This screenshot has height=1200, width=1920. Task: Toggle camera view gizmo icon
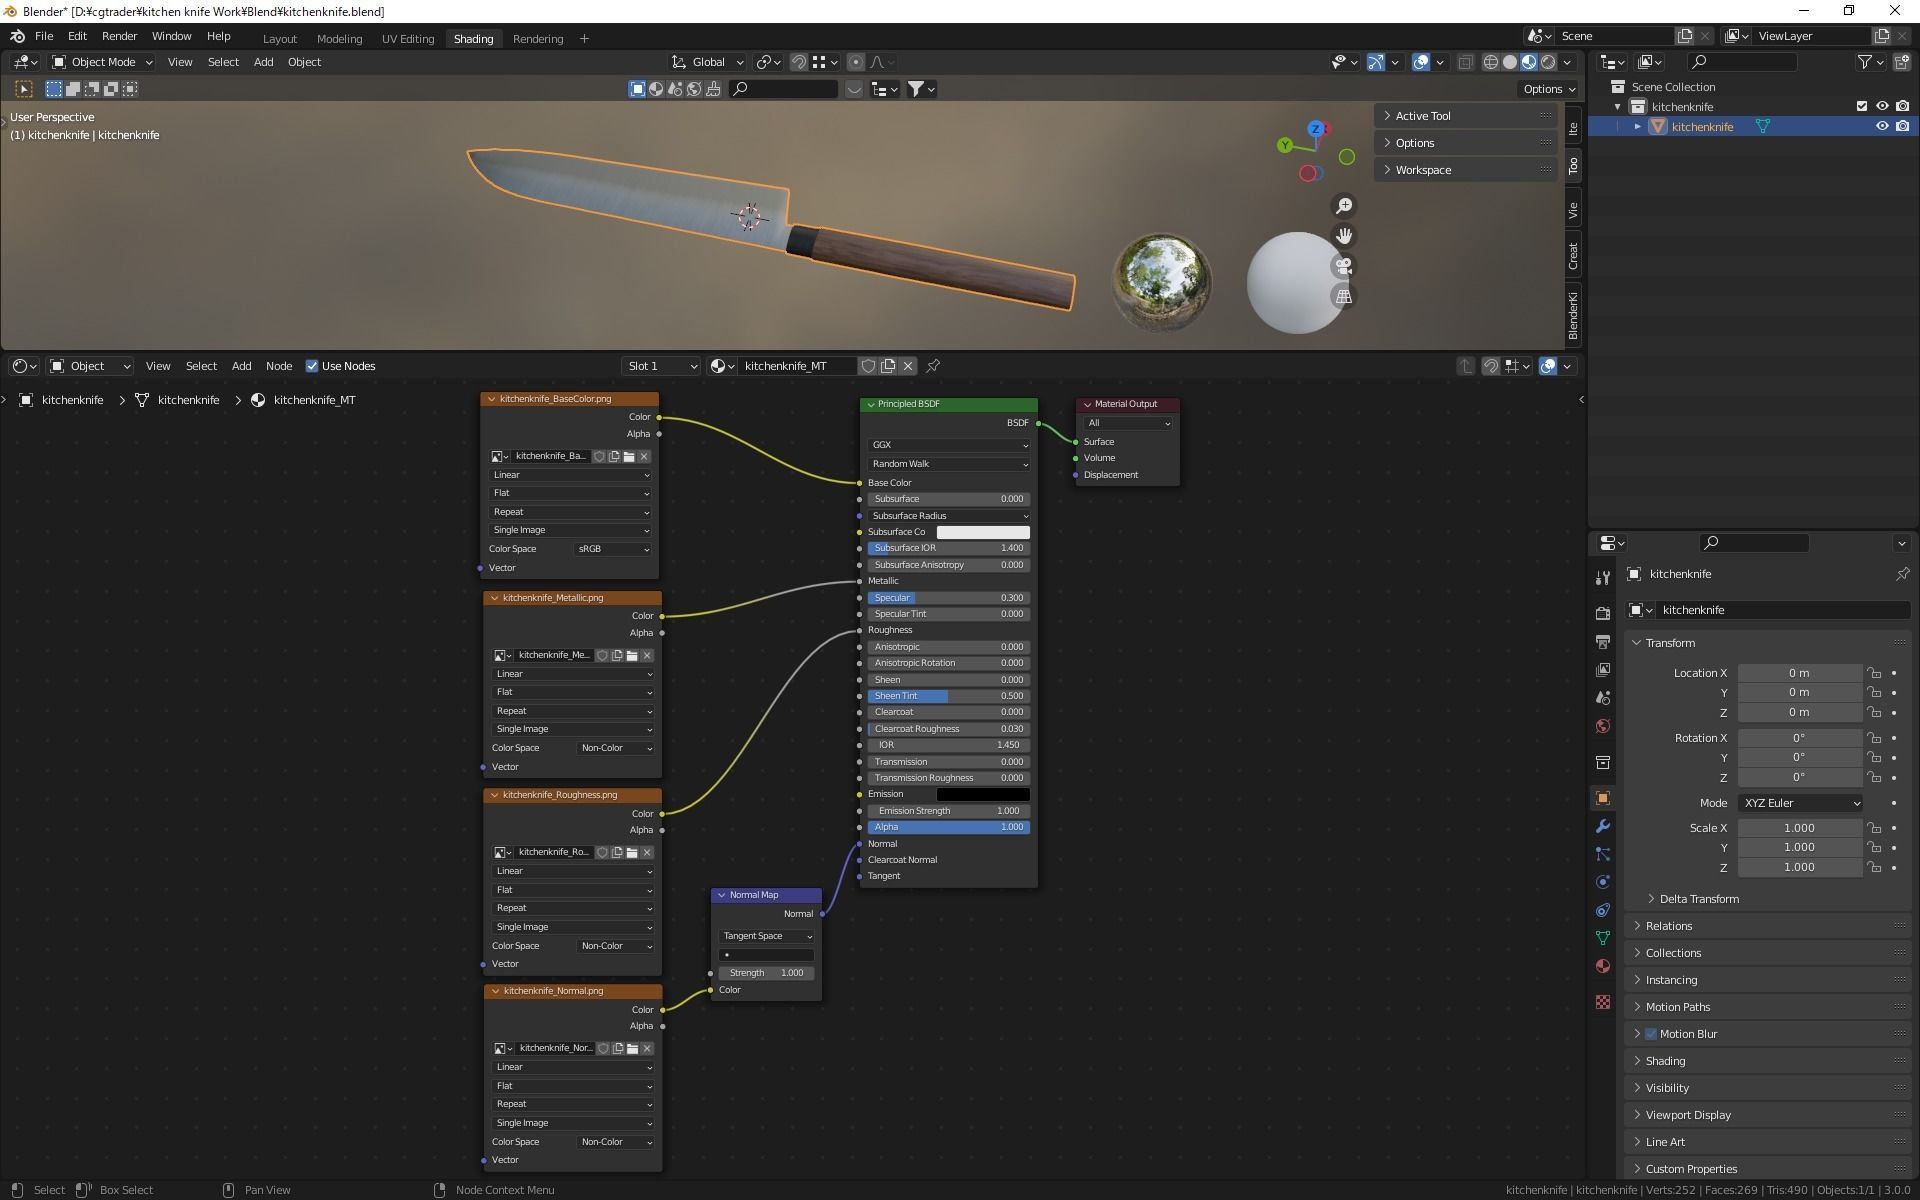(x=1344, y=267)
